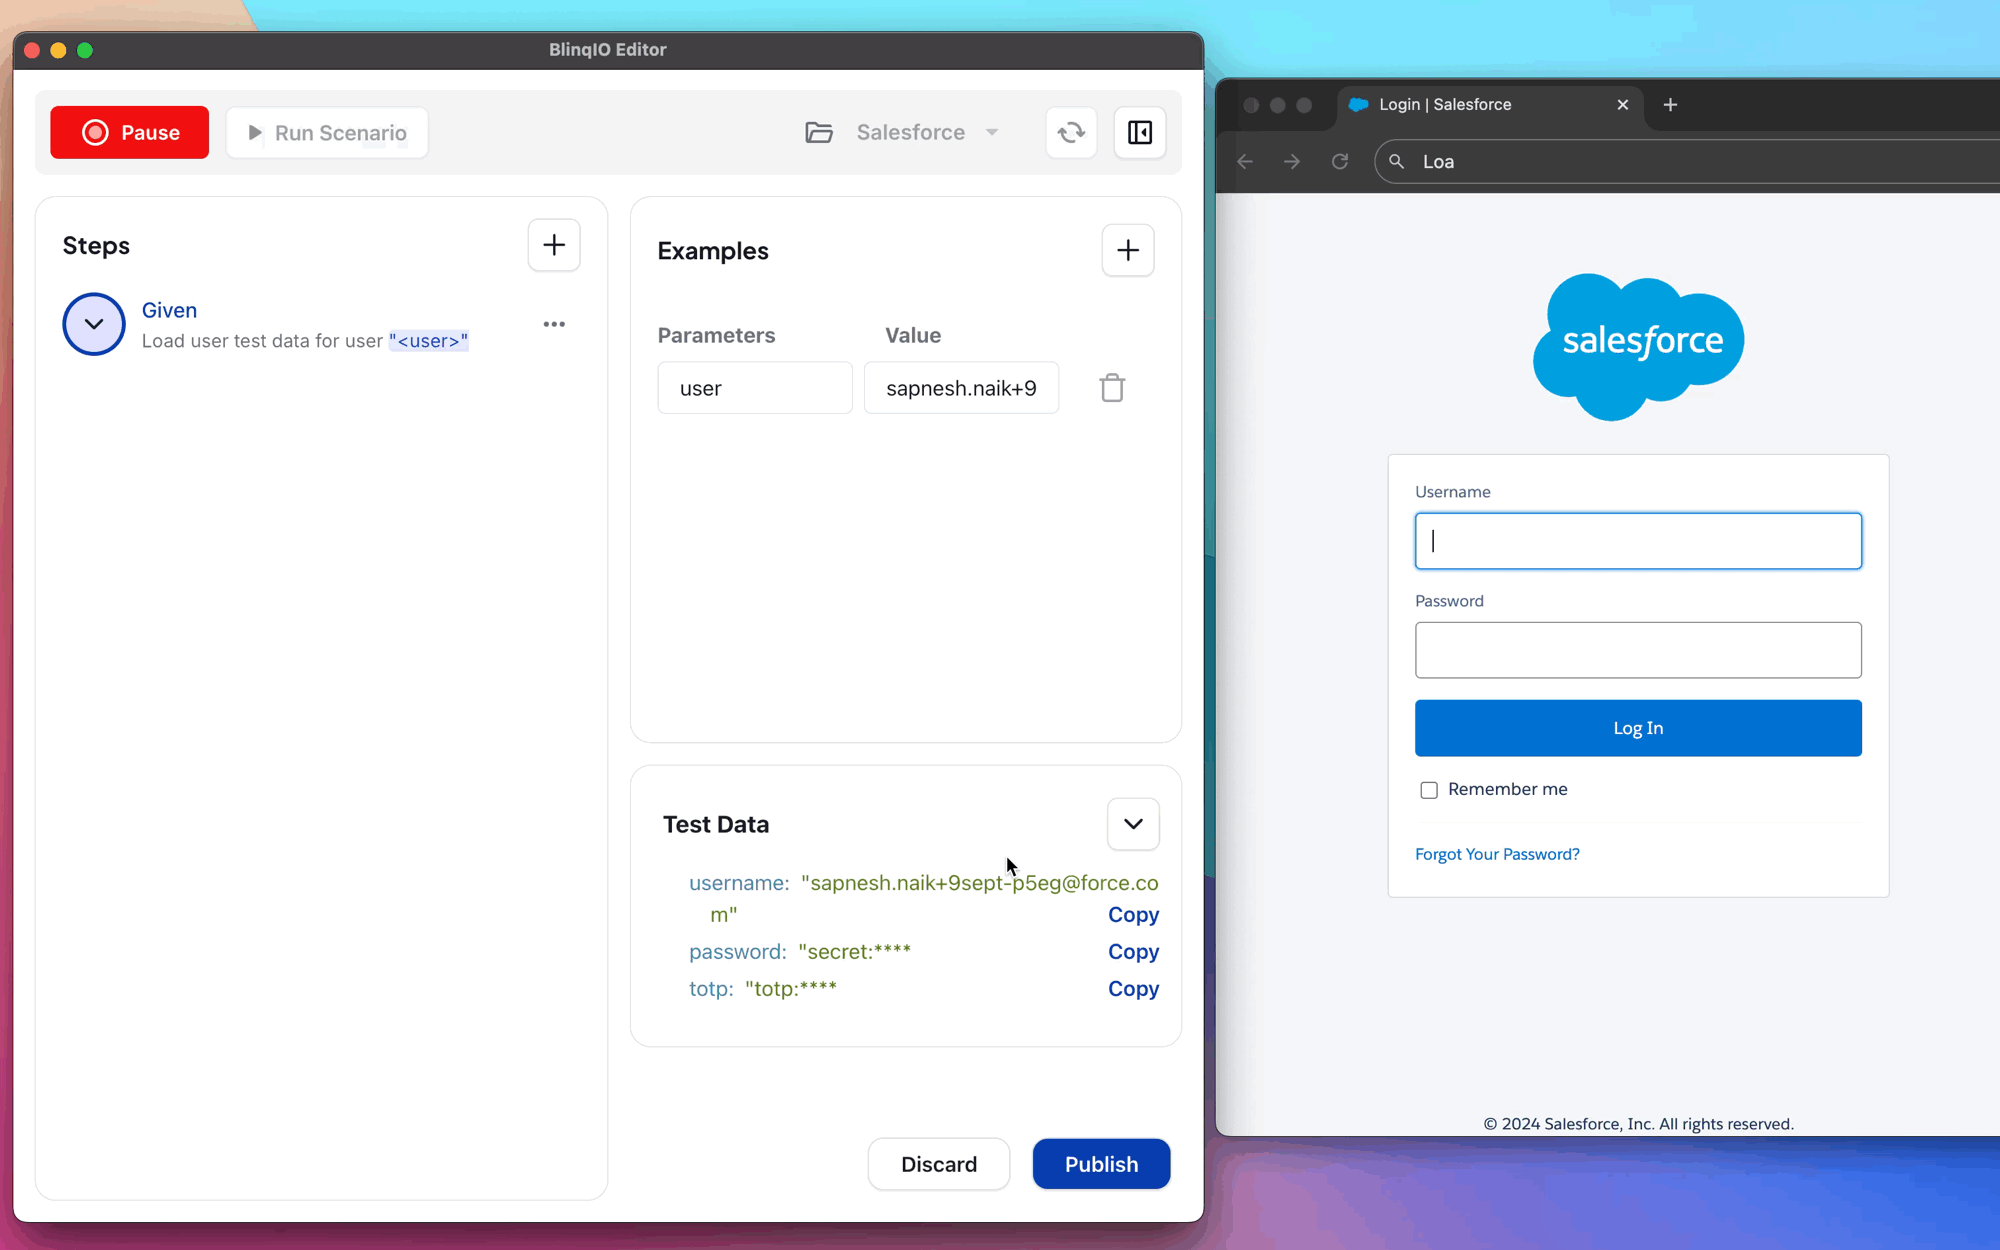Viewport: 2000px width, 1250px height.
Task: Edit the sapnesh.naik+9 value field
Action: 961,388
